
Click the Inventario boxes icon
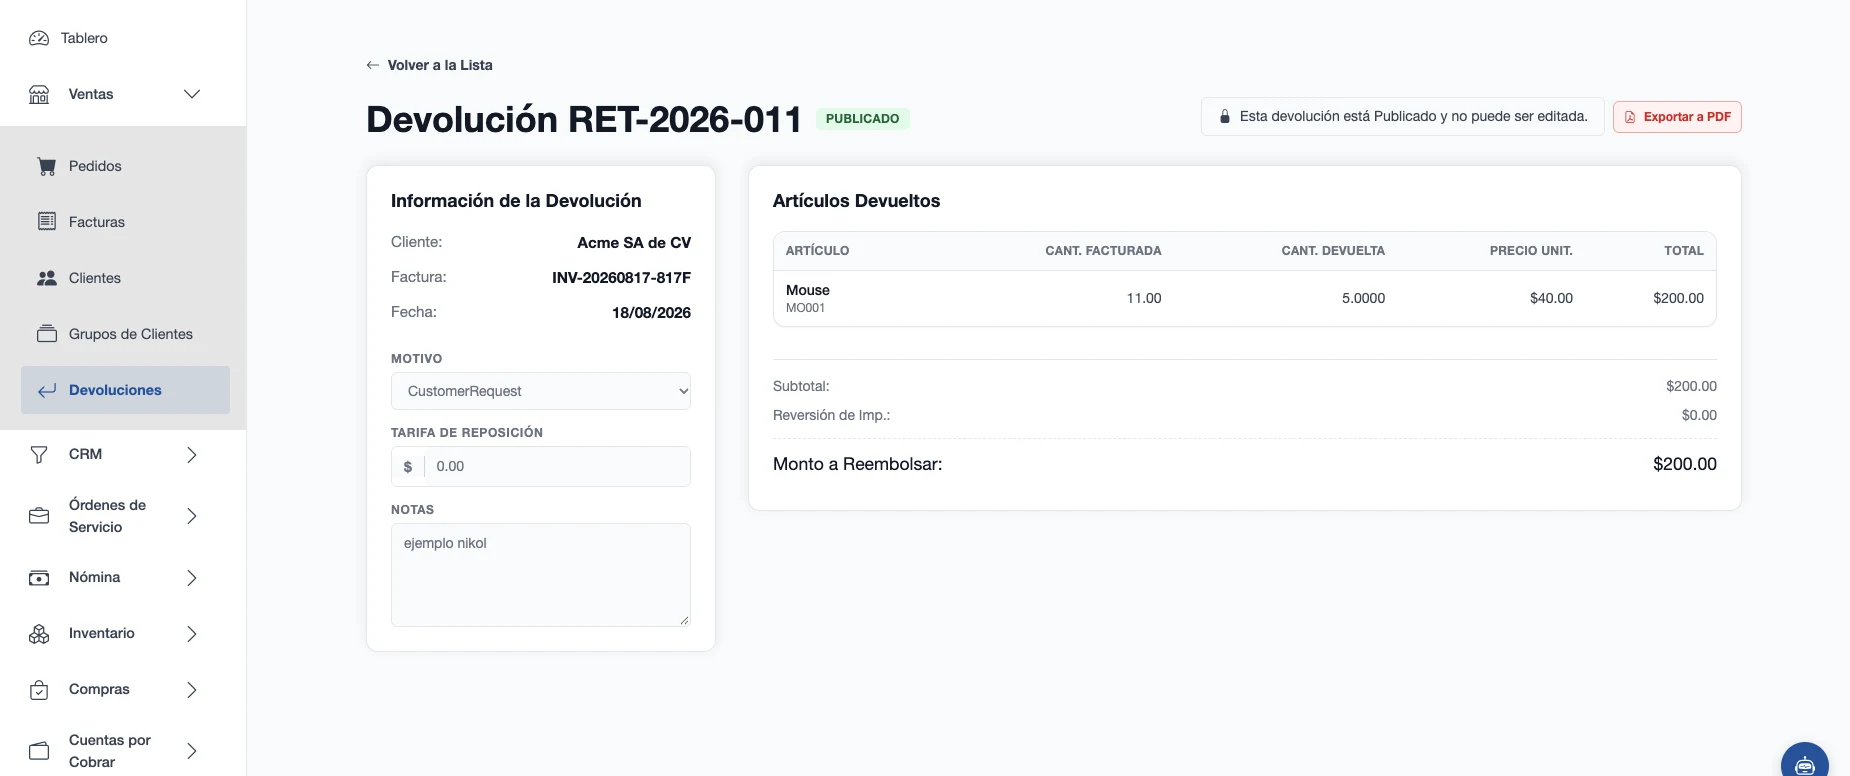(x=39, y=634)
